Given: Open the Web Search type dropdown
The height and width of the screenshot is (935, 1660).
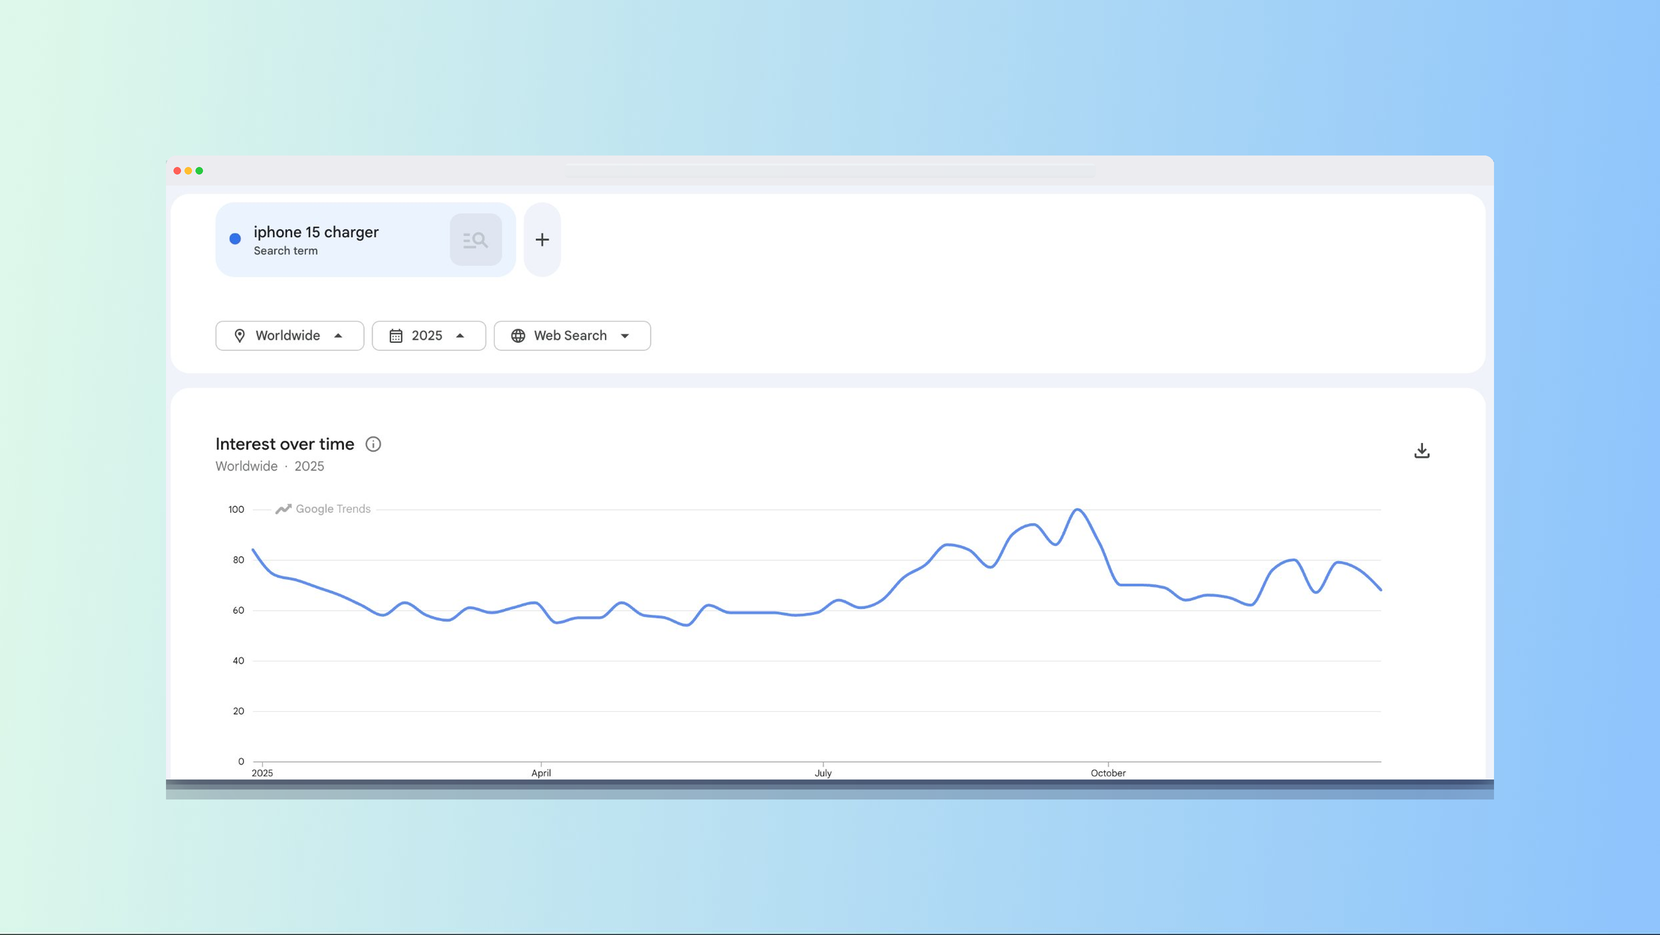Looking at the screenshot, I should tap(625, 336).
